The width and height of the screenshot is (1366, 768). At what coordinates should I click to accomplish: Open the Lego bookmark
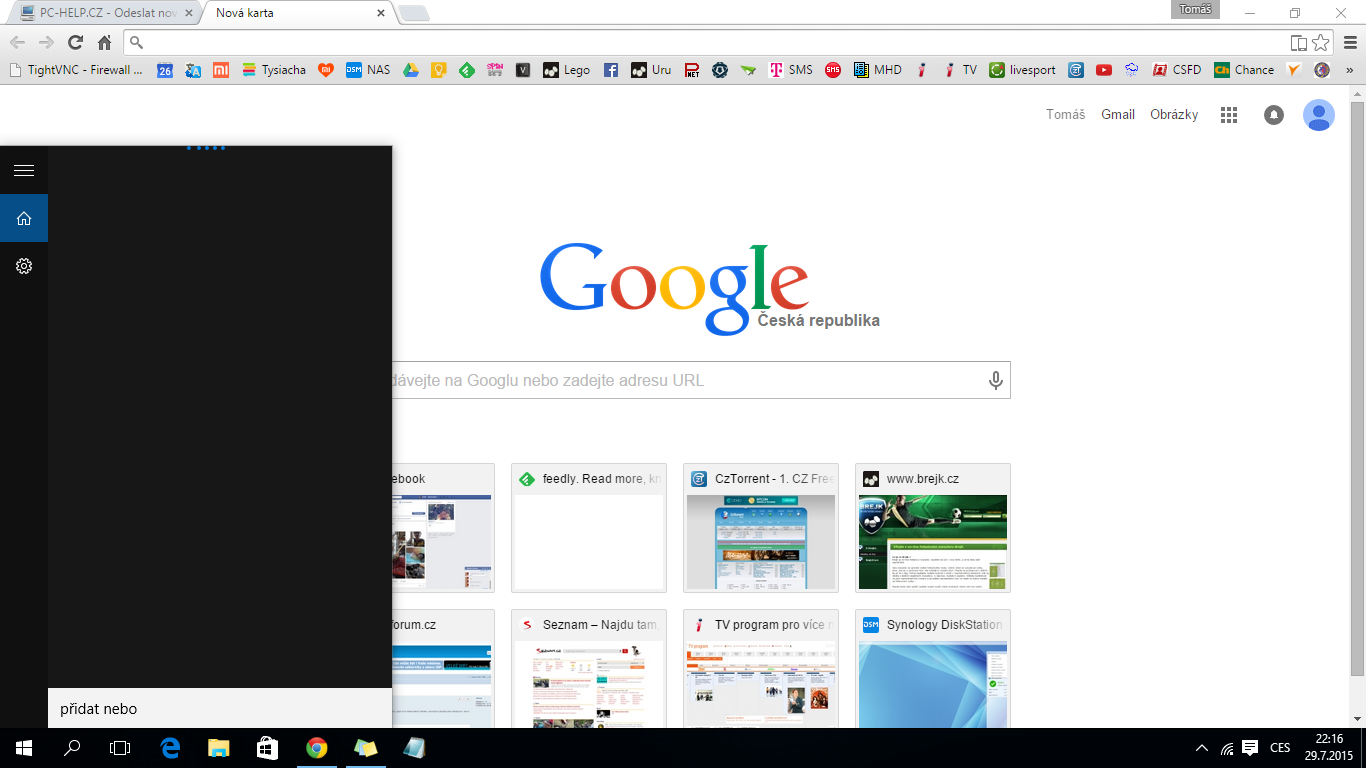point(566,70)
